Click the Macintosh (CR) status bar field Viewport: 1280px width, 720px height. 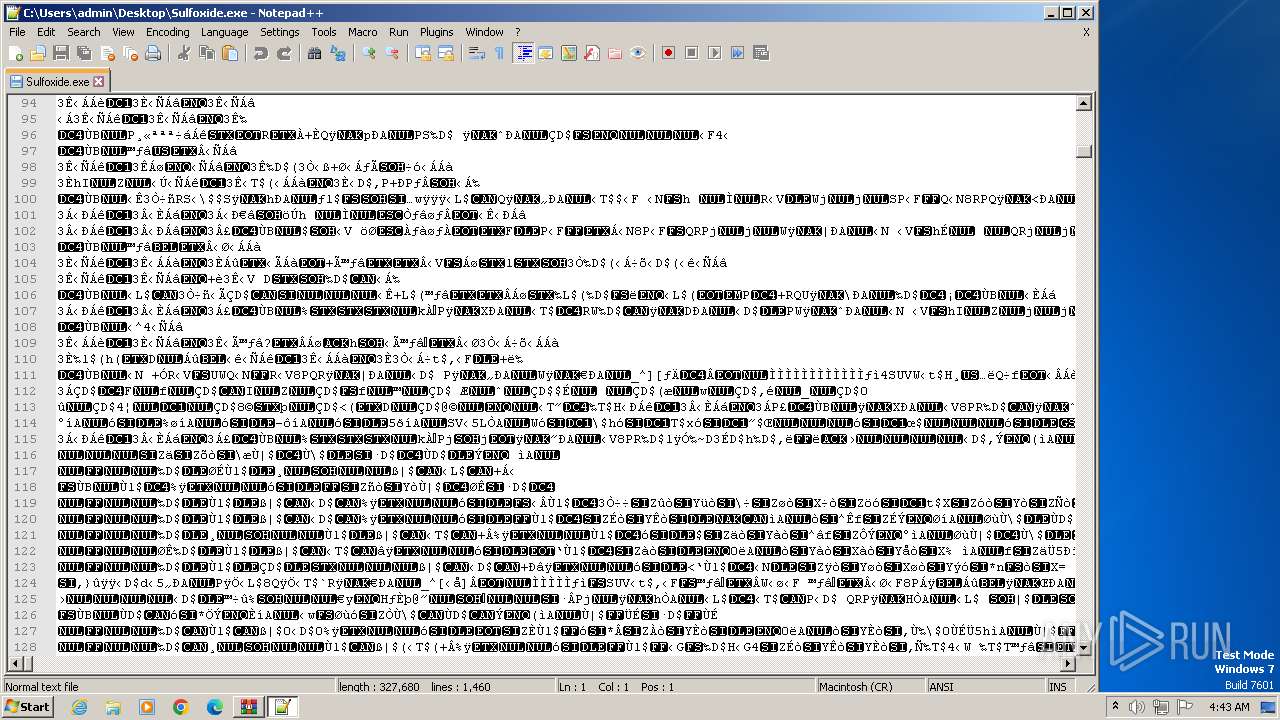871,687
